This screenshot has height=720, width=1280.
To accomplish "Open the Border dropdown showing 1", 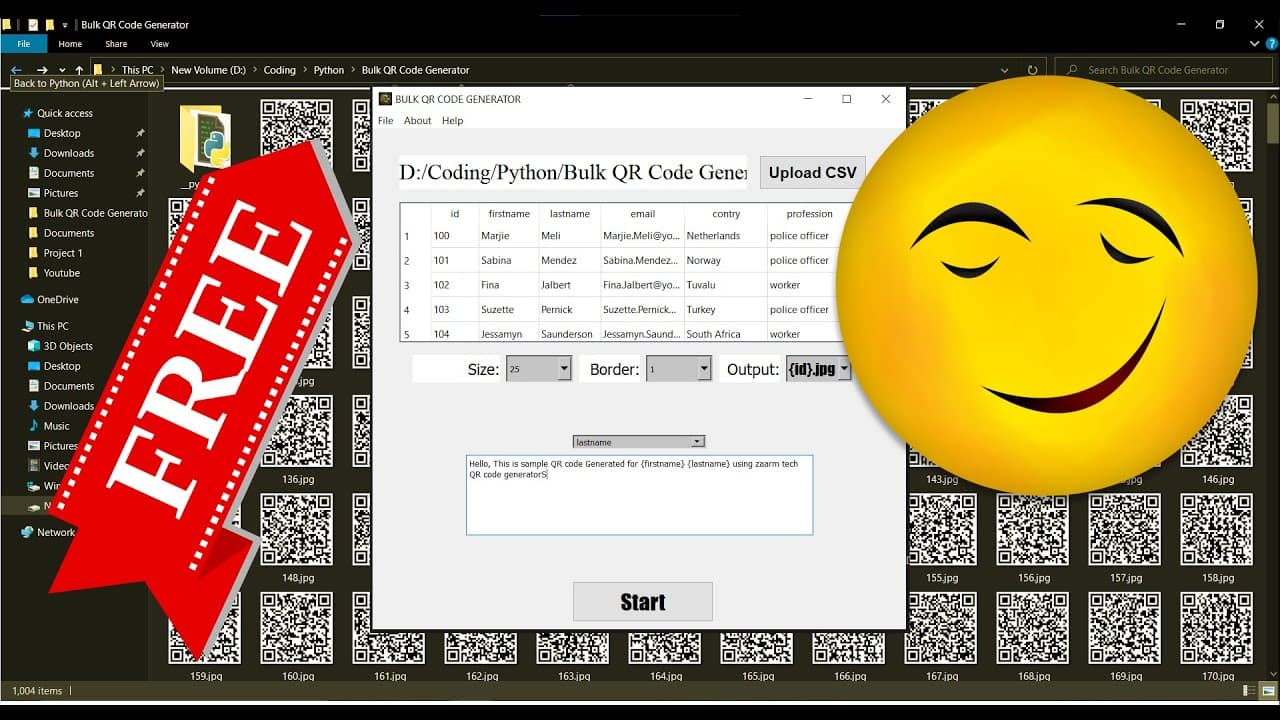I will (x=678, y=369).
